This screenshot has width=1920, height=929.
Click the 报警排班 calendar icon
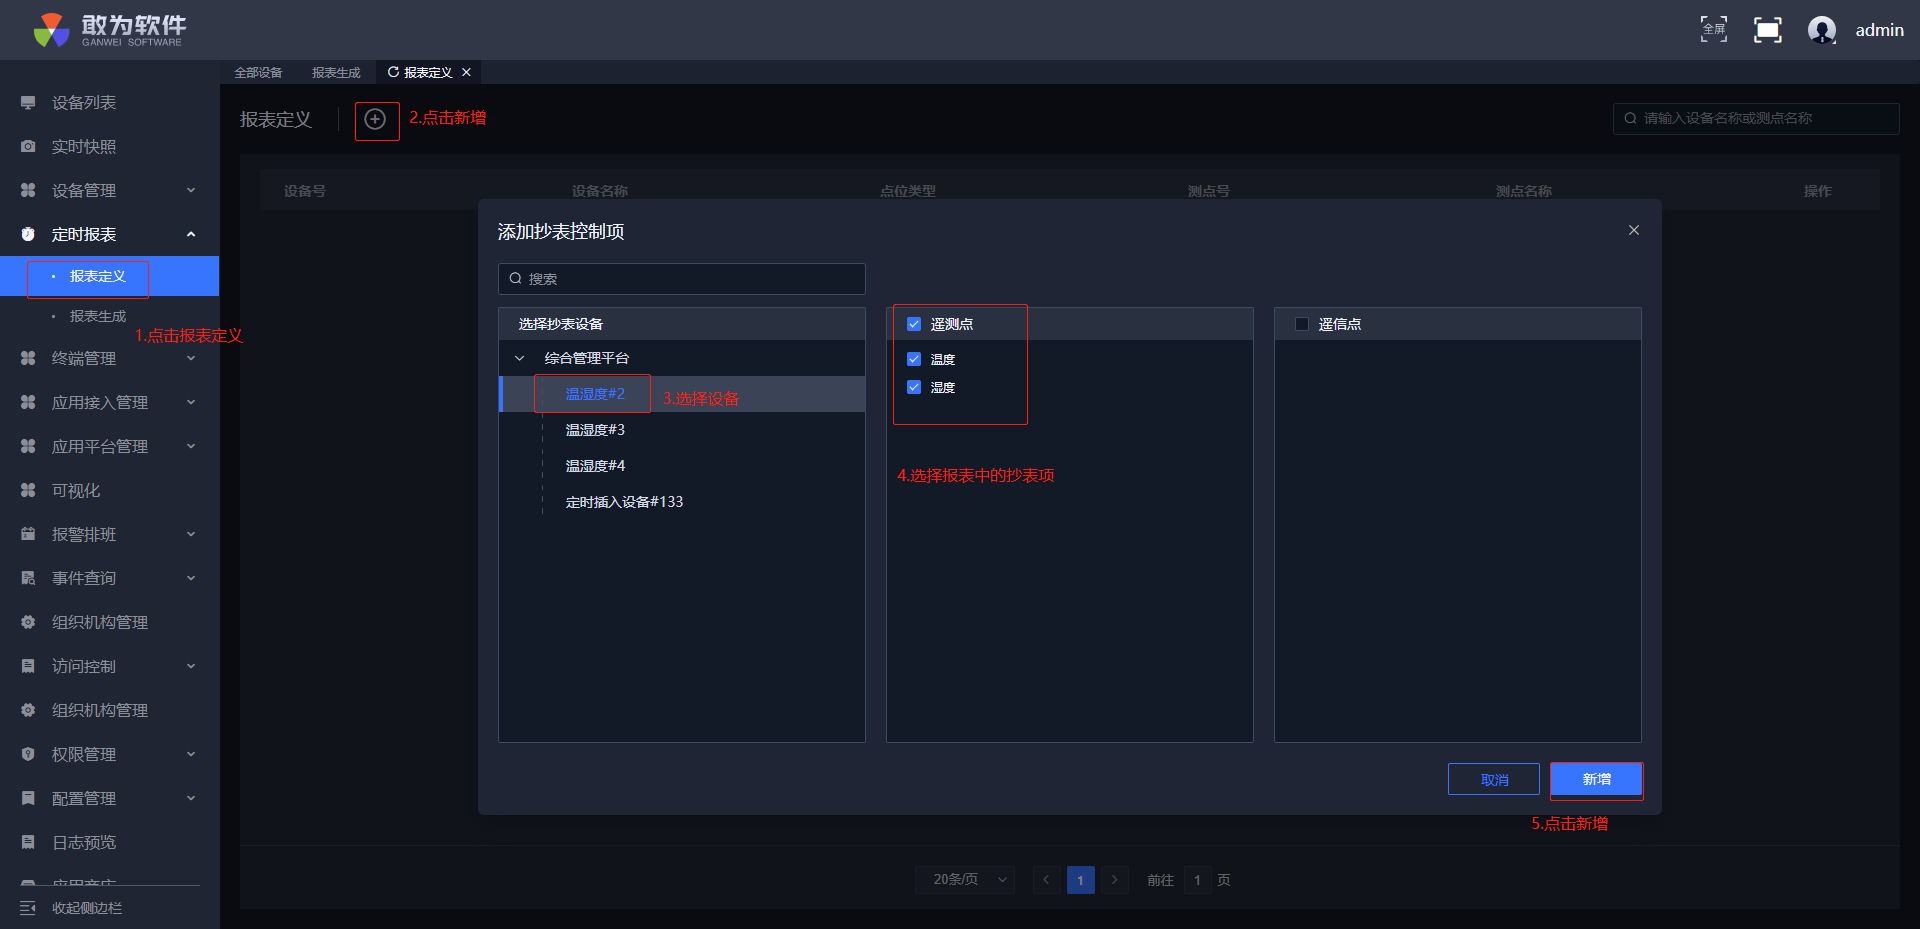pos(28,535)
